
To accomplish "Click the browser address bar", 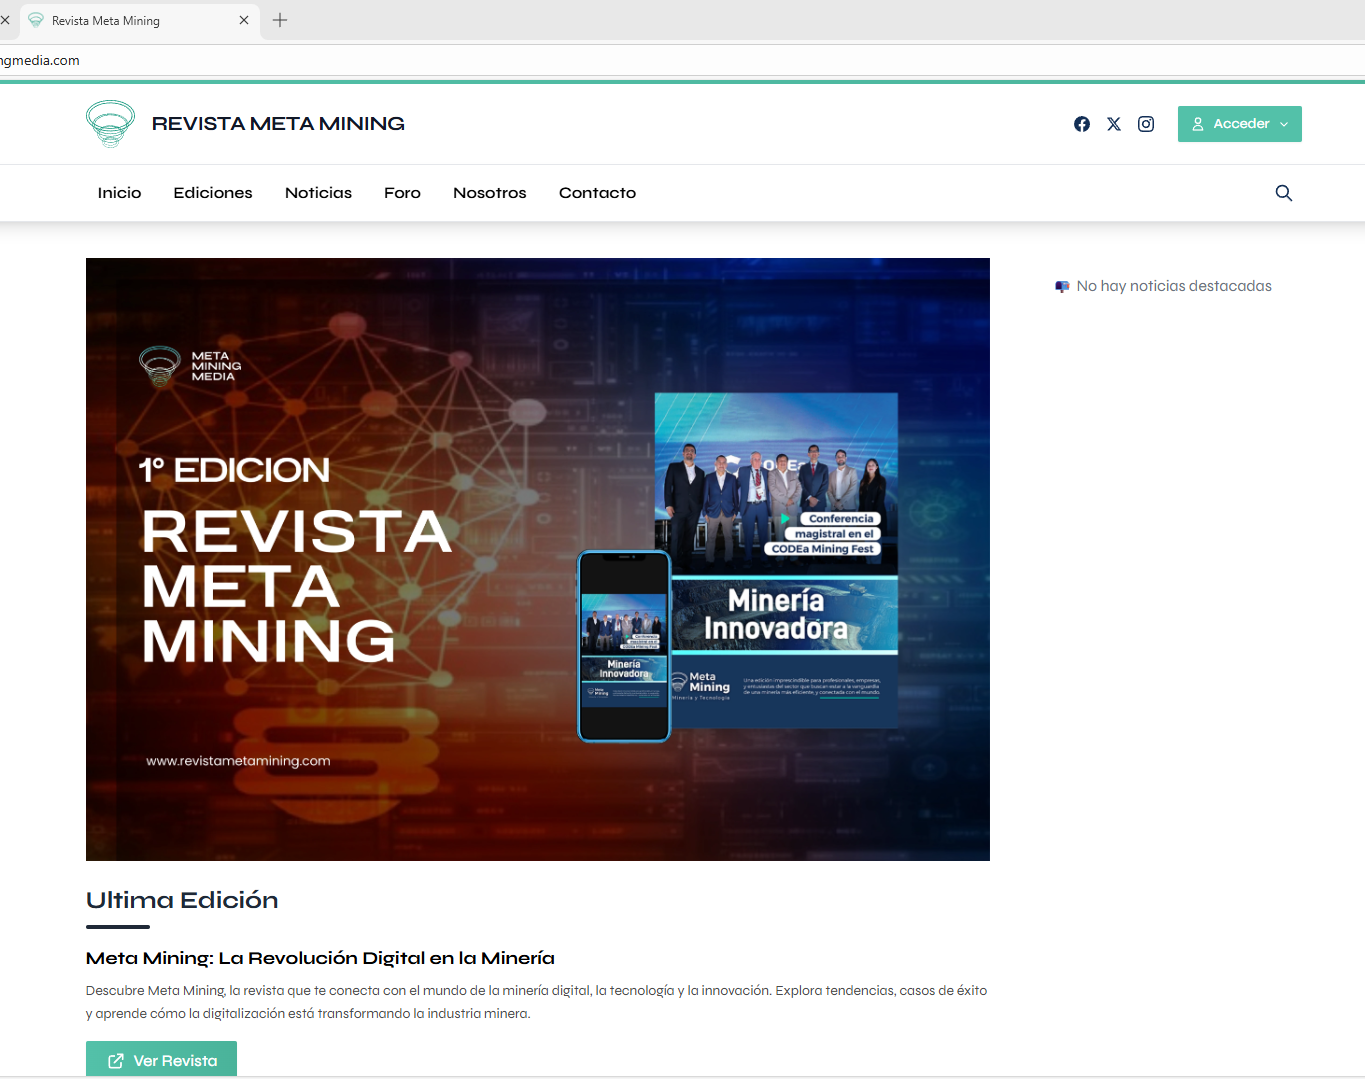I will pyautogui.click(x=682, y=60).
